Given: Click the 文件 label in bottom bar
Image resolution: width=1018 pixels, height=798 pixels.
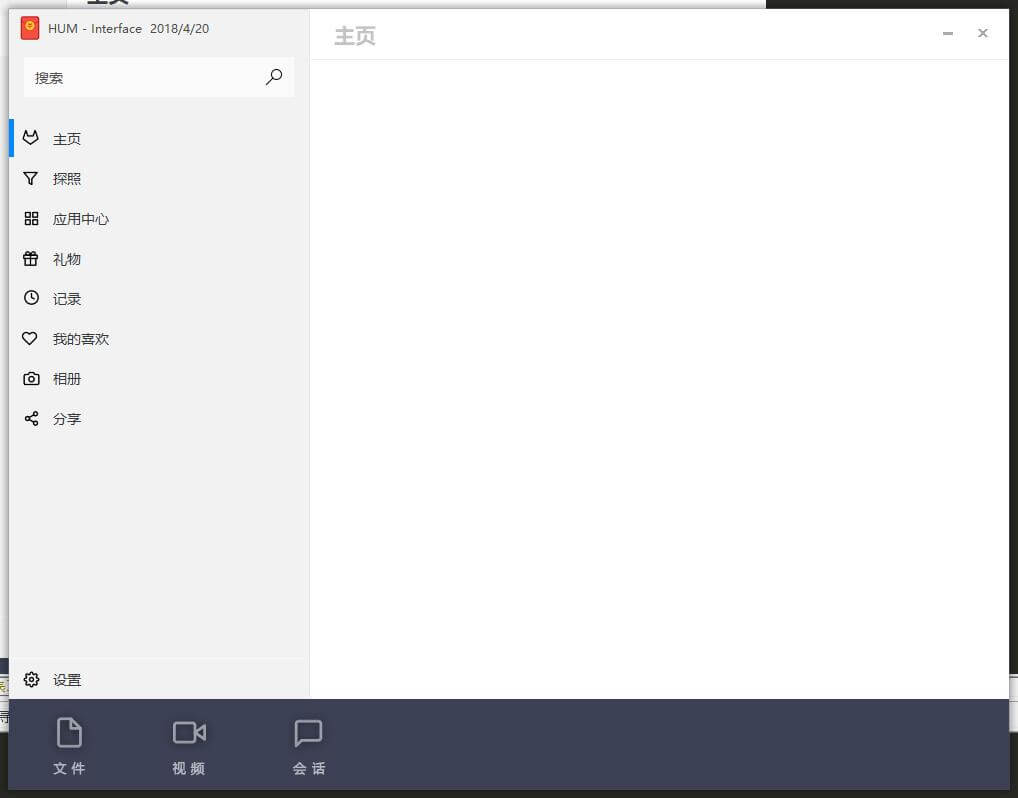Looking at the screenshot, I should tap(69, 769).
